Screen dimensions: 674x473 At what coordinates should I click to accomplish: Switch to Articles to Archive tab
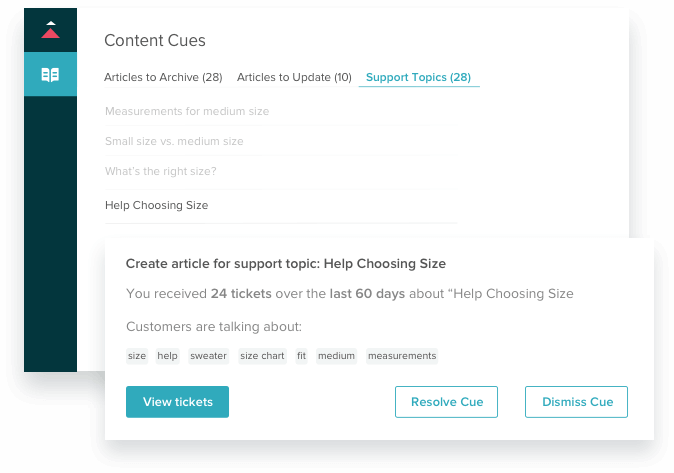tap(163, 77)
